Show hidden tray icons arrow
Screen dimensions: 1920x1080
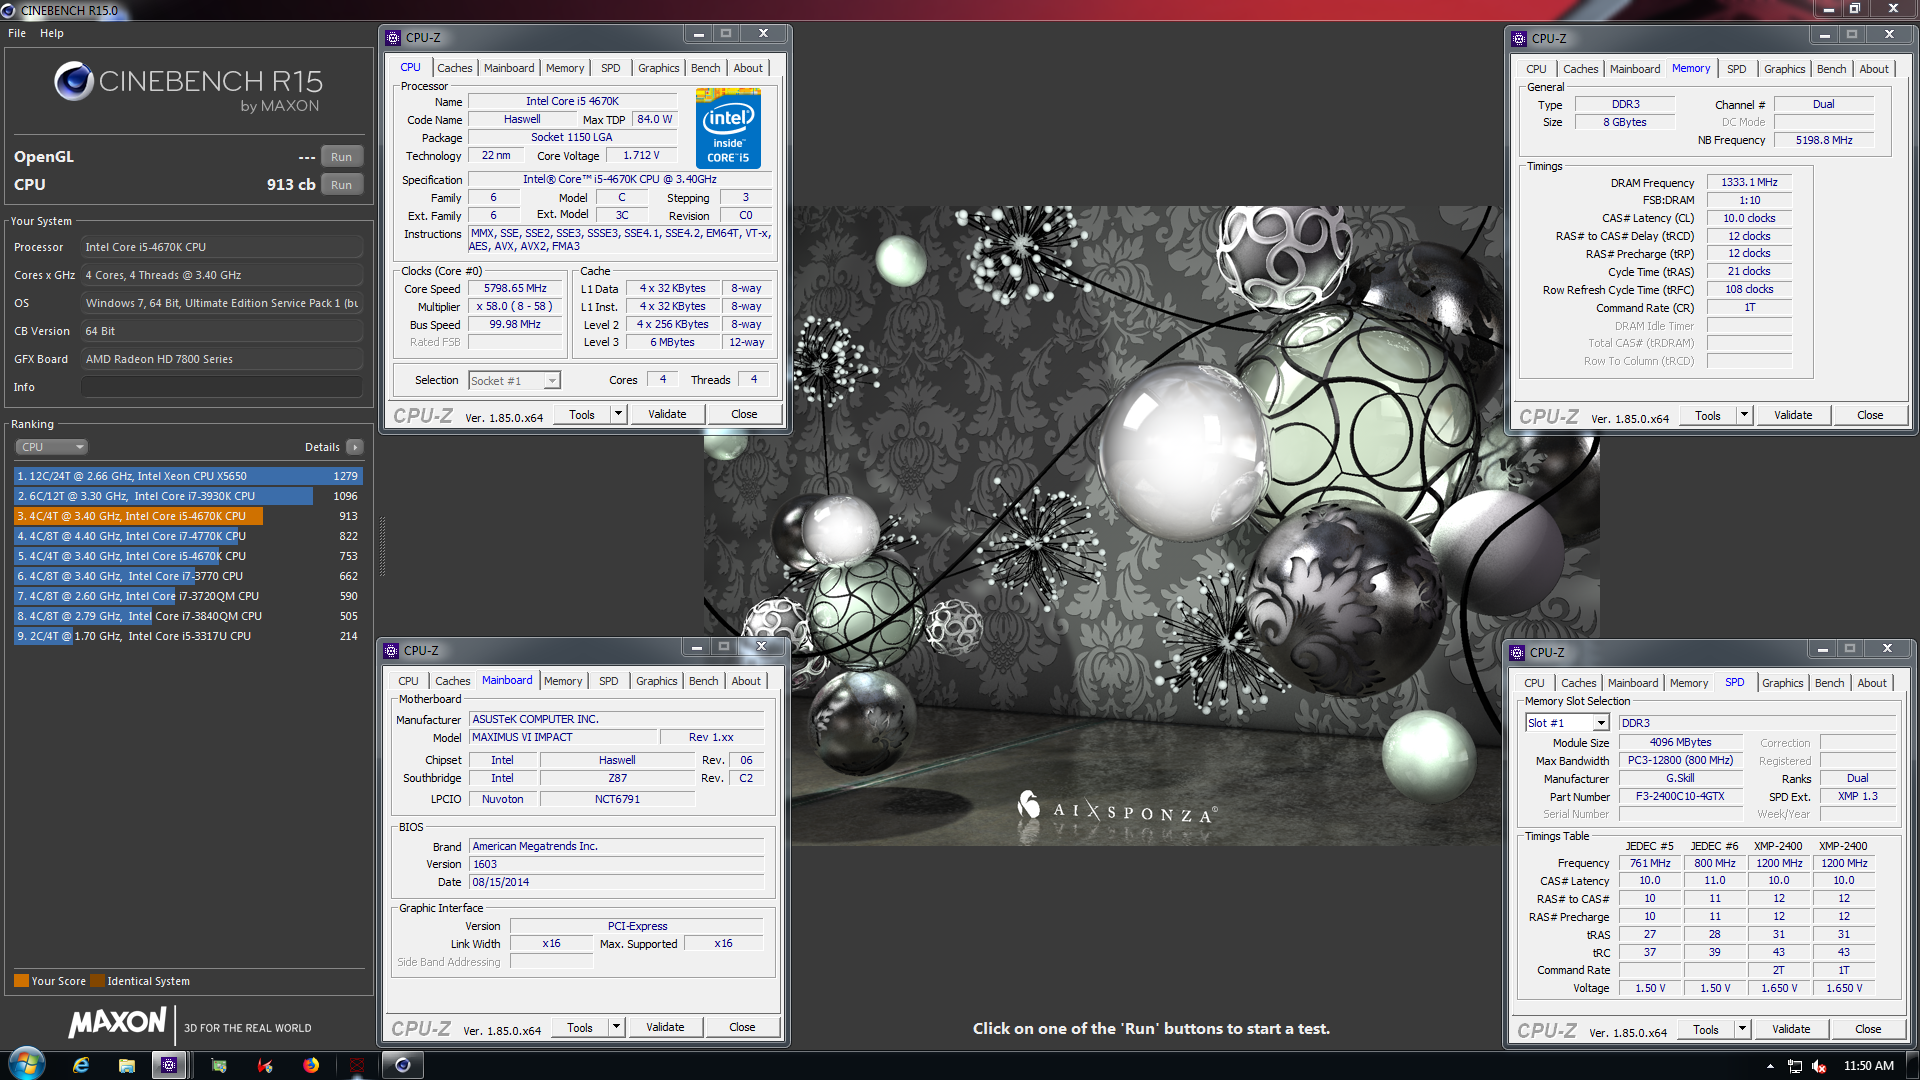(1770, 1066)
